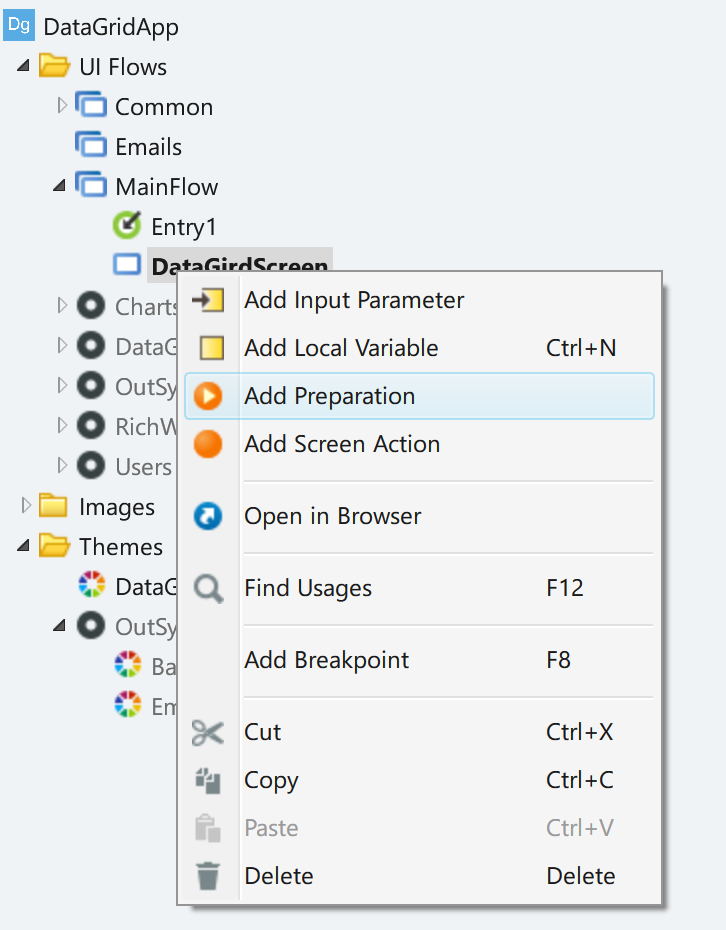Image resolution: width=726 pixels, height=930 pixels.
Task: Choose Cut from the context menu
Action: [x=419, y=732]
